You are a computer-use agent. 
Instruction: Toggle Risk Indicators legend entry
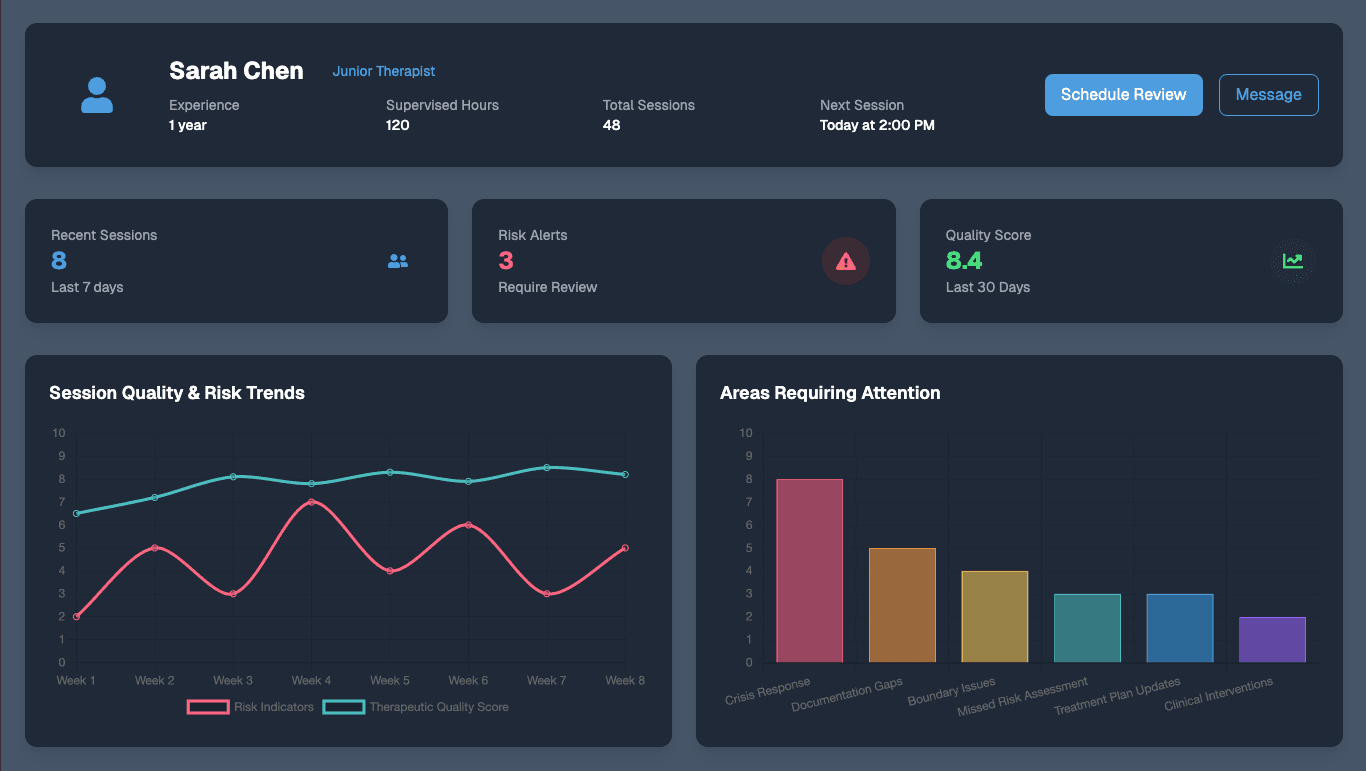pyautogui.click(x=251, y=707)
